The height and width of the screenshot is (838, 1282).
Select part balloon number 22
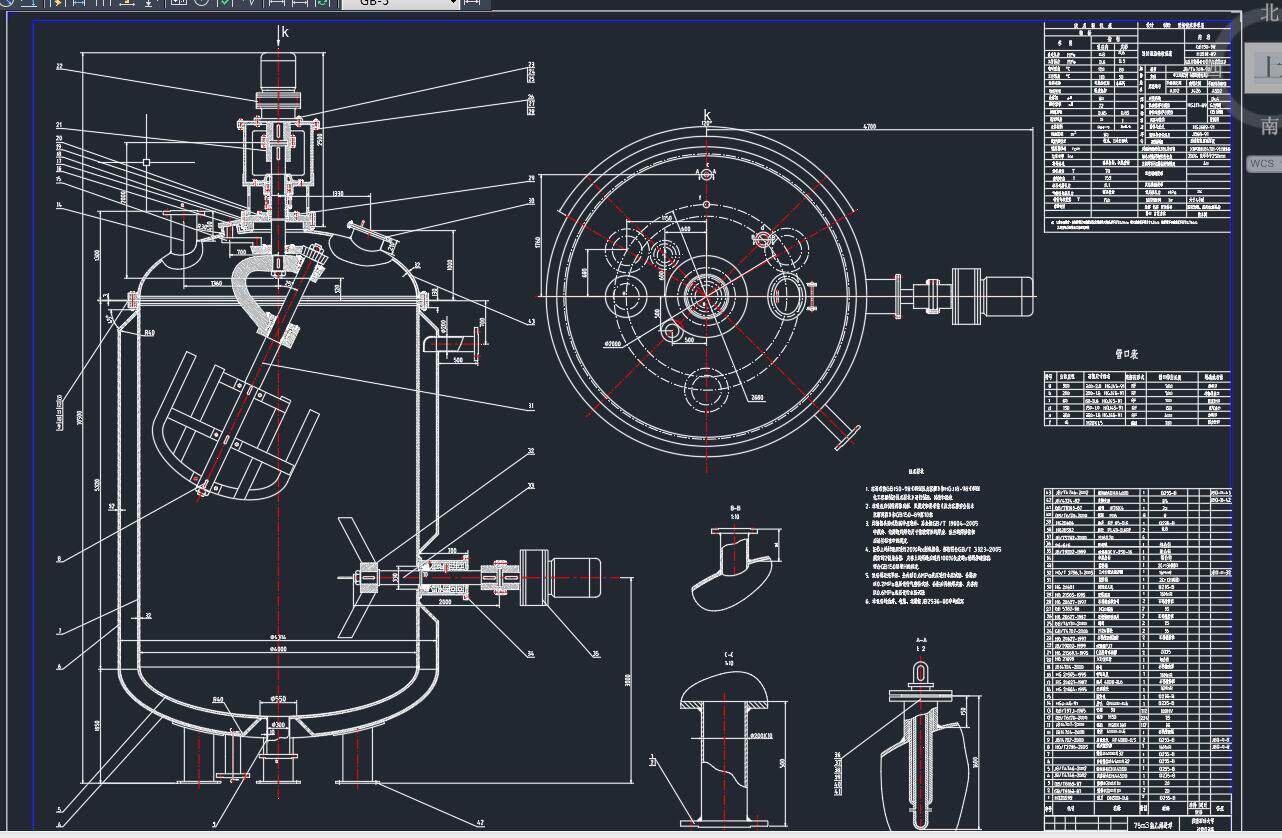[x=59, y=67]
